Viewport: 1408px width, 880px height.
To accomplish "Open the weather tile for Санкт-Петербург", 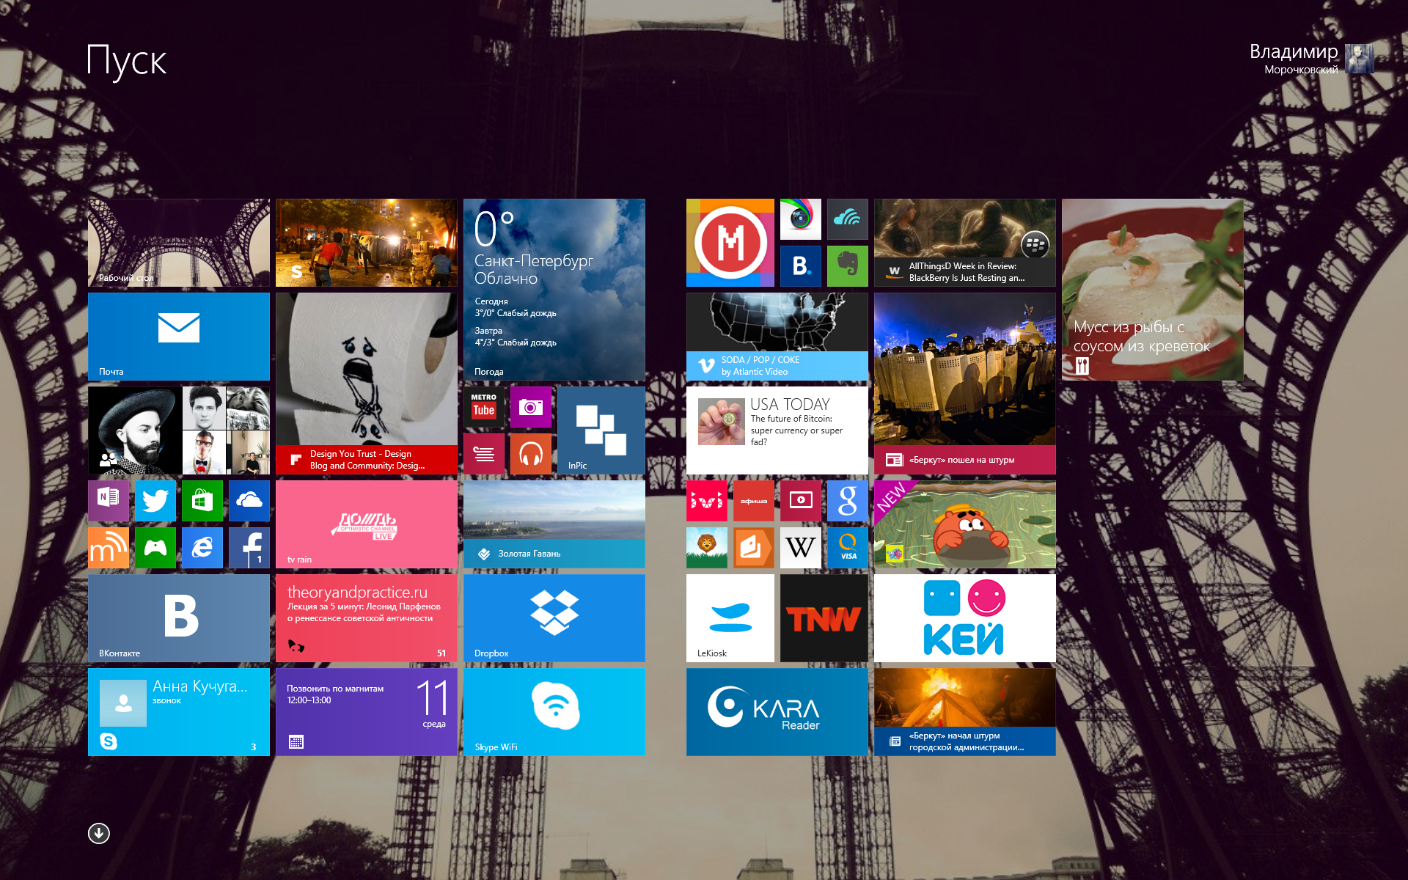I will click(554, 290).
